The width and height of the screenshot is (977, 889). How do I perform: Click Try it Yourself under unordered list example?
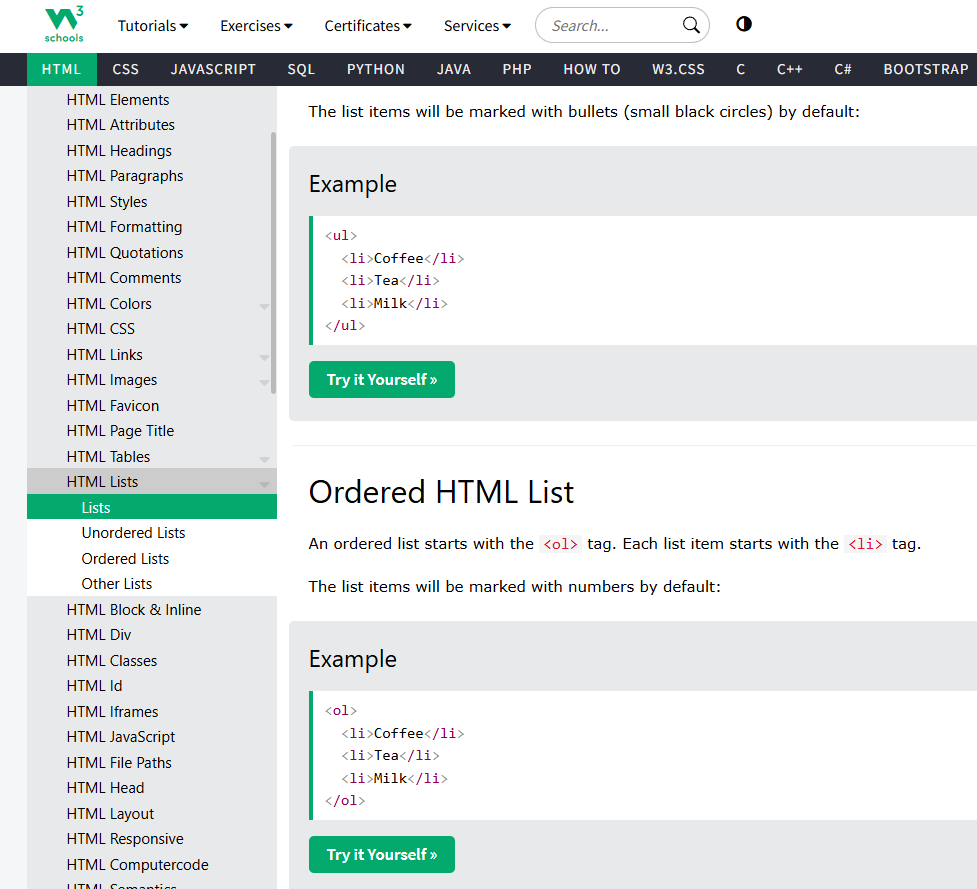click(x=382, y=379)
